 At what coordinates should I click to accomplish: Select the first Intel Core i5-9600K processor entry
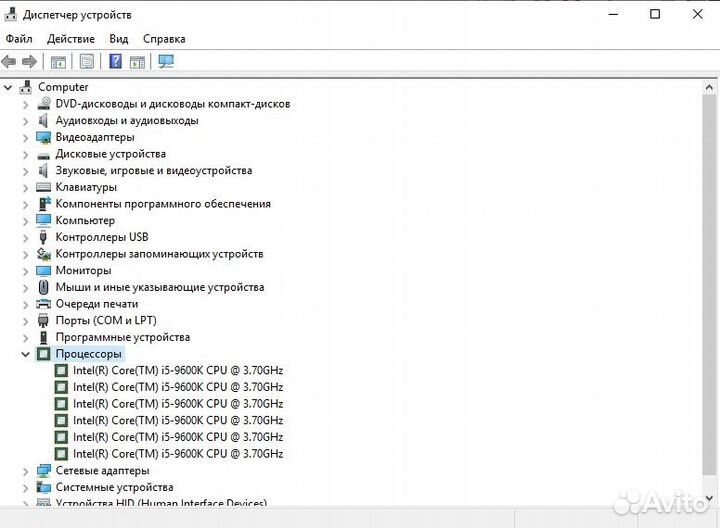point(178,370)
